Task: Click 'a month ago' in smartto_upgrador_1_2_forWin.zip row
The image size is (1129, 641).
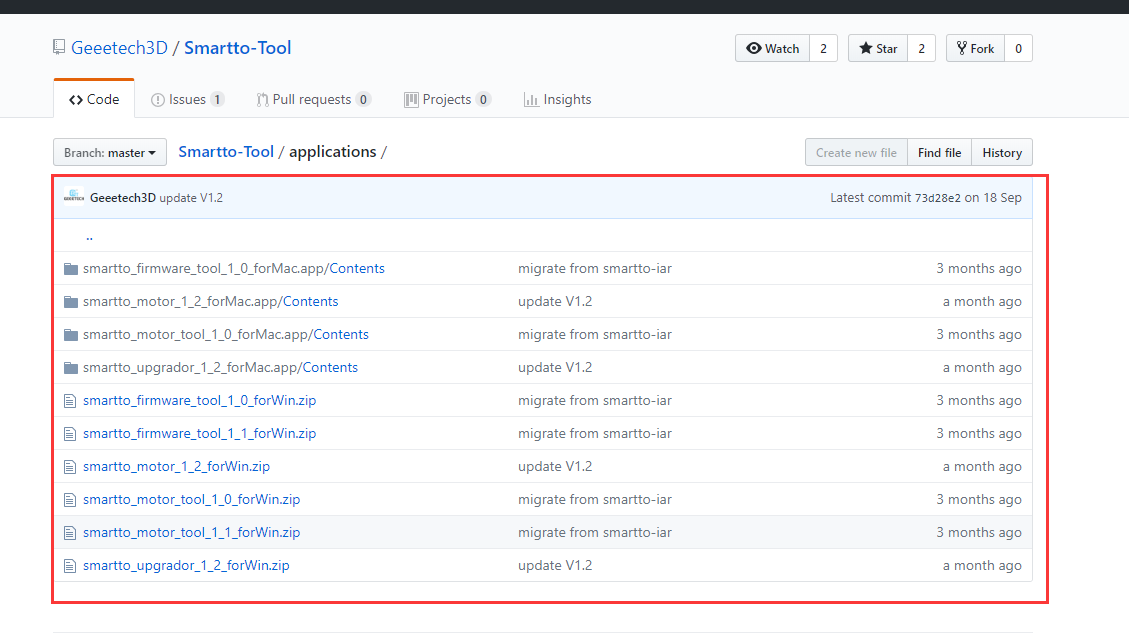Action: (x=982, y=566)
